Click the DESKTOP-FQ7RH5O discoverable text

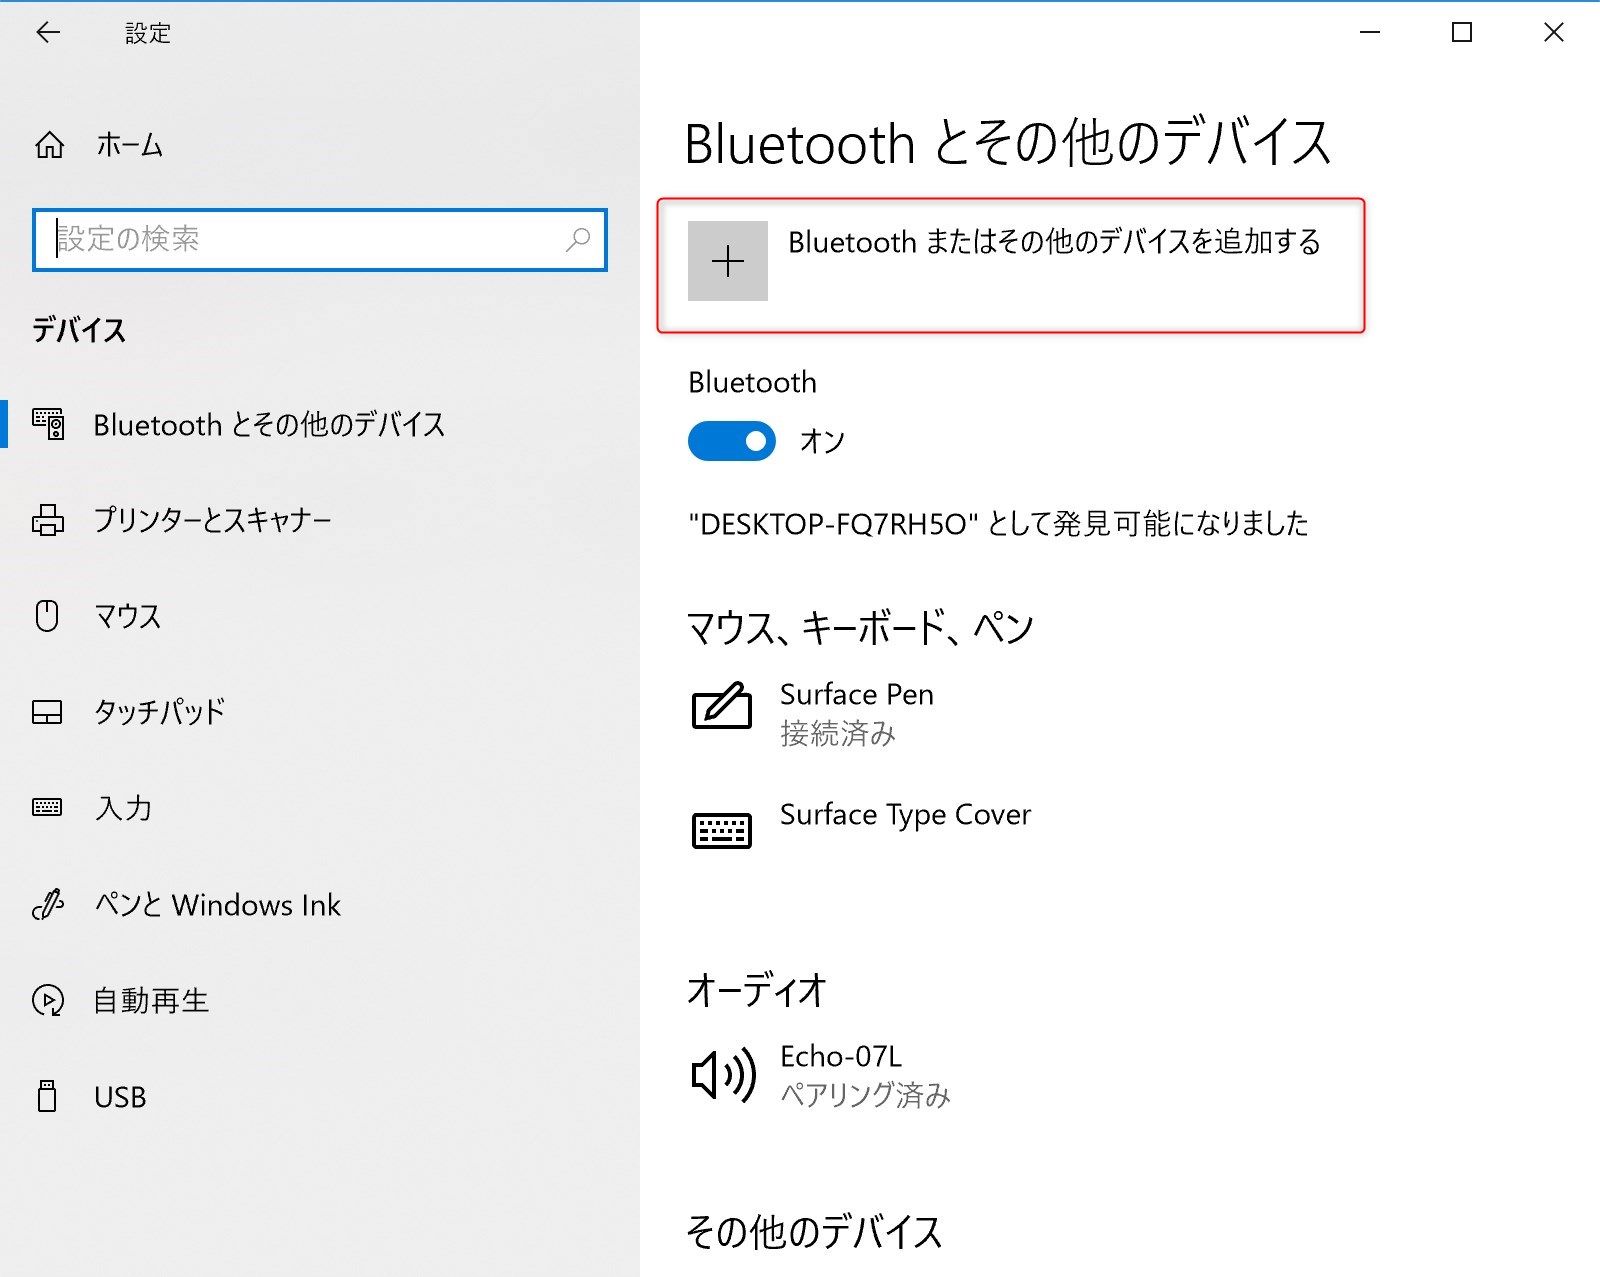[x=998, y=523]
